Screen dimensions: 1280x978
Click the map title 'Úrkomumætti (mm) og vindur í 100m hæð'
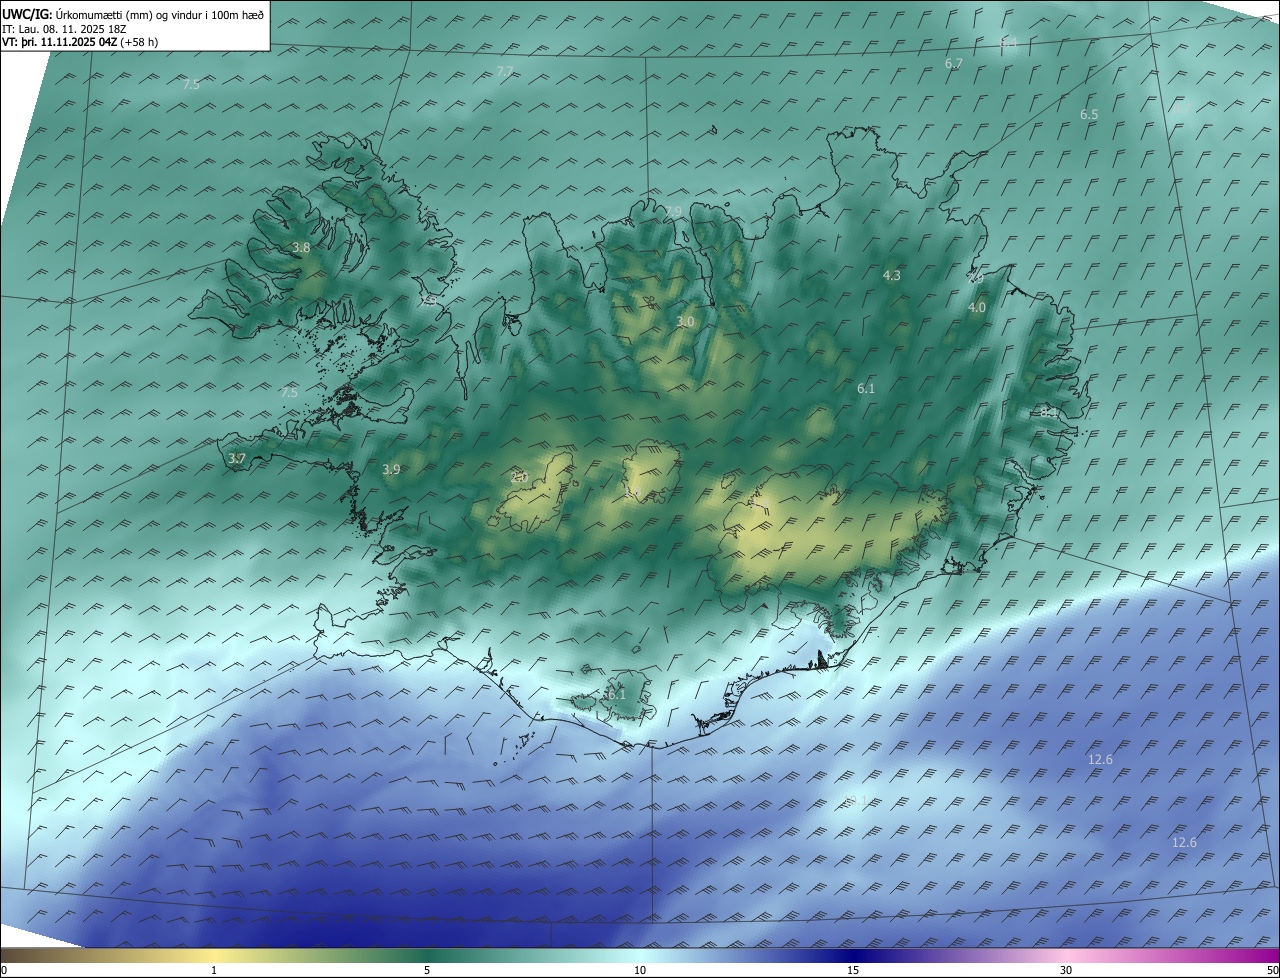point(159,14)
